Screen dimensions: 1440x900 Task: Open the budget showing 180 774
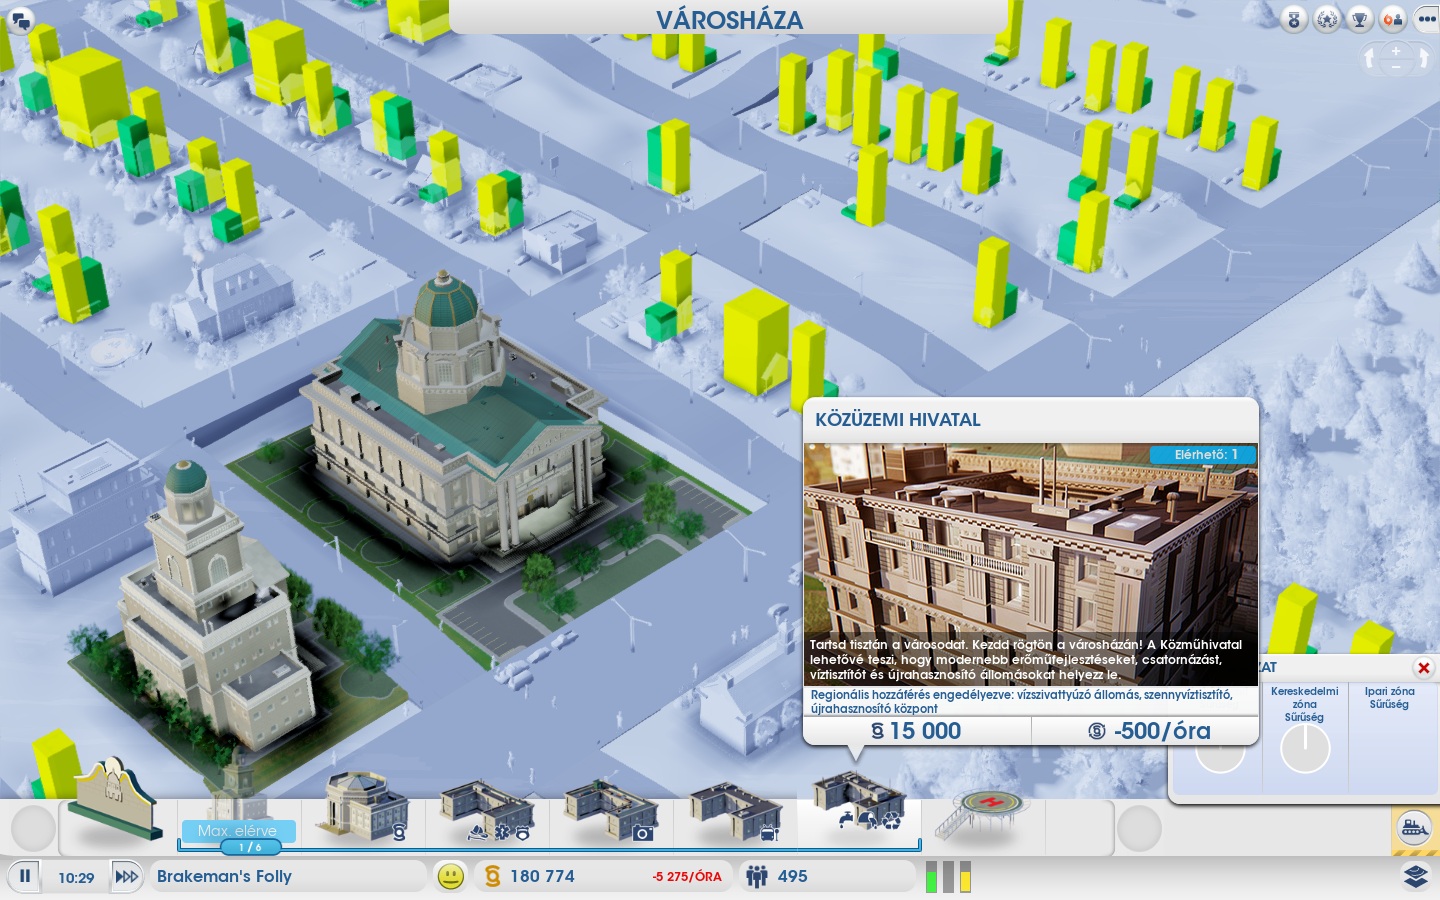542,877
